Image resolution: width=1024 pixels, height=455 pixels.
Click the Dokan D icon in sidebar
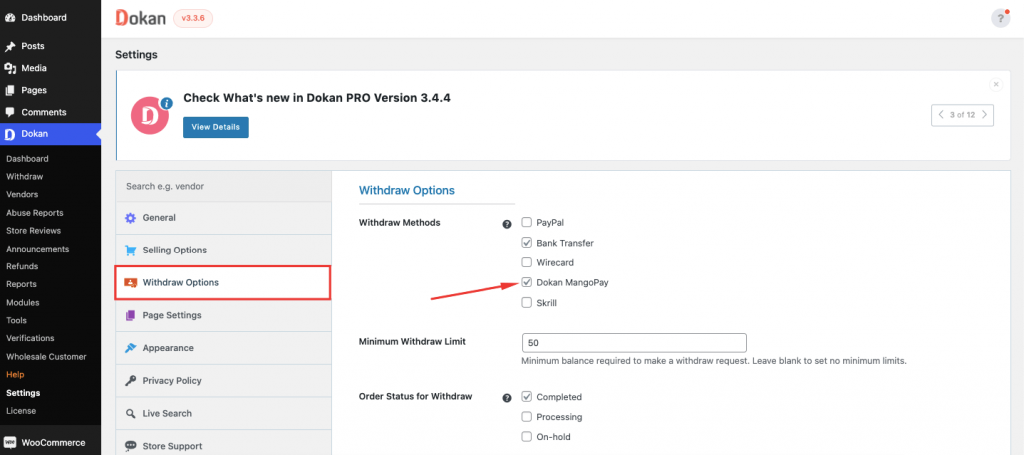[10, 134]
